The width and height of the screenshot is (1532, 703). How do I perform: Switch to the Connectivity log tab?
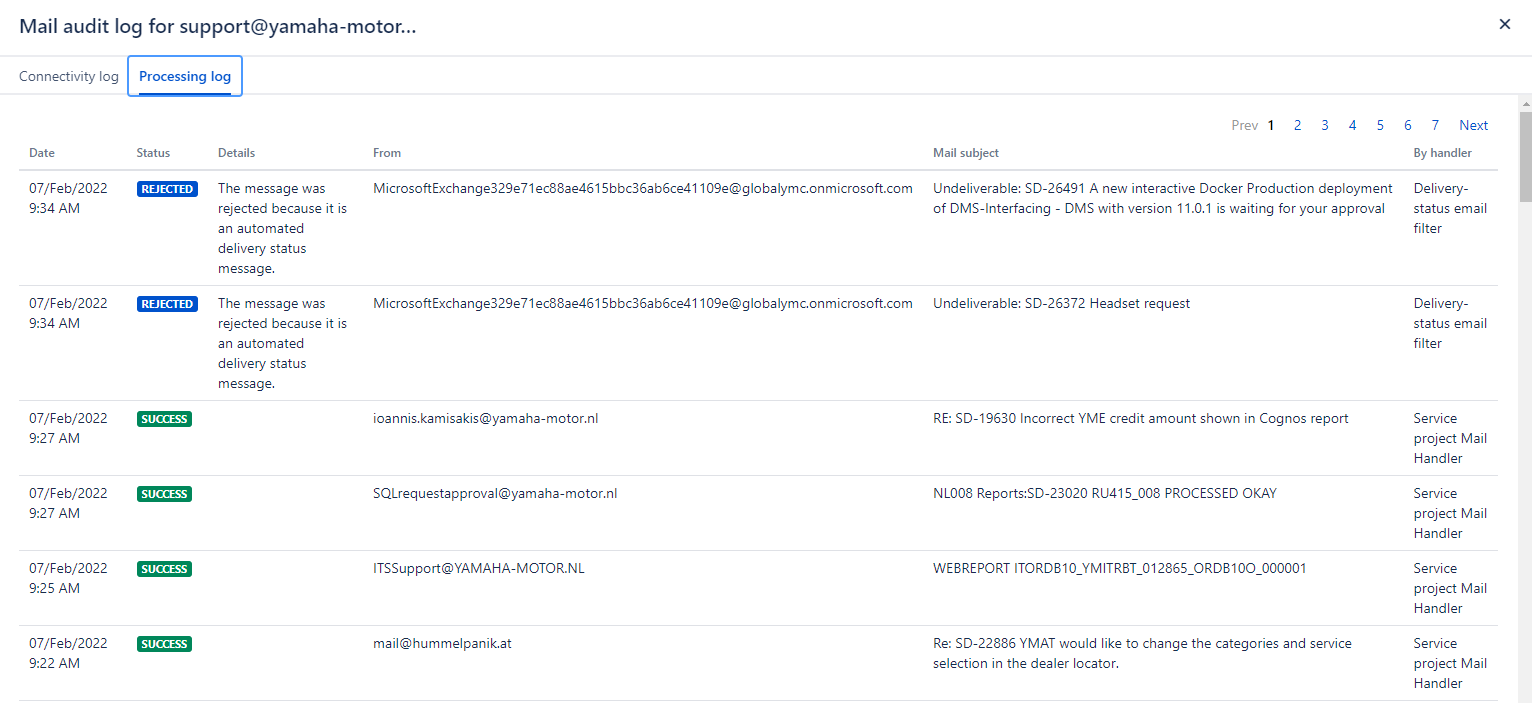coord(69,76)
